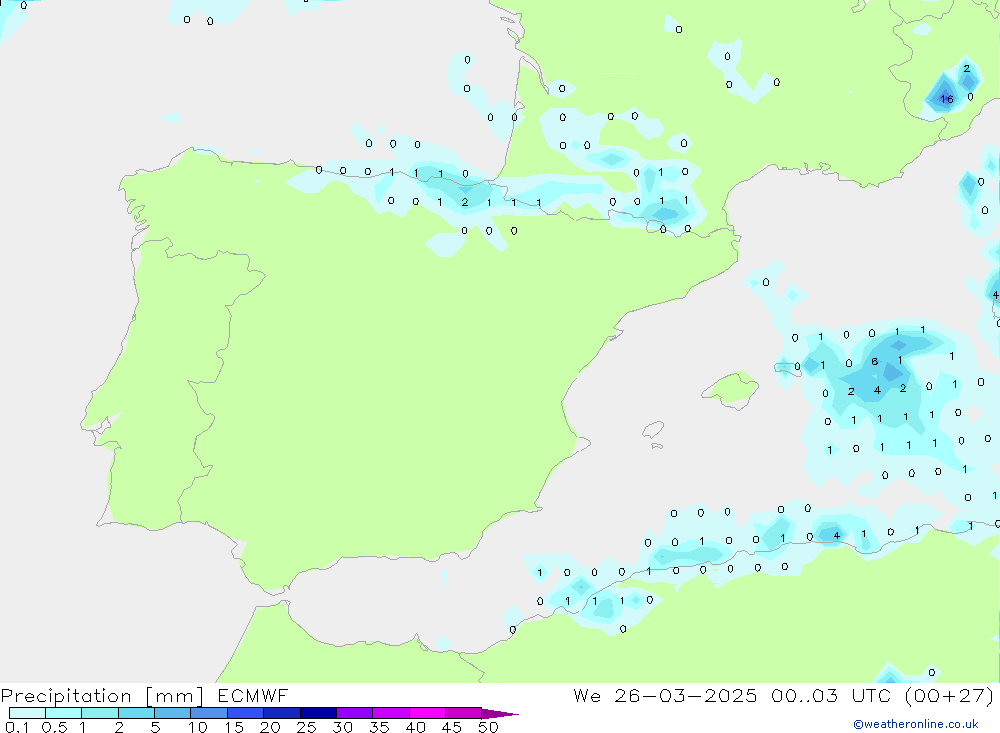The height and width of the screenshot is (733, 1000).
Task: Select the 20–25 mm dark blue swatch
Action: [x=281, y=713]
